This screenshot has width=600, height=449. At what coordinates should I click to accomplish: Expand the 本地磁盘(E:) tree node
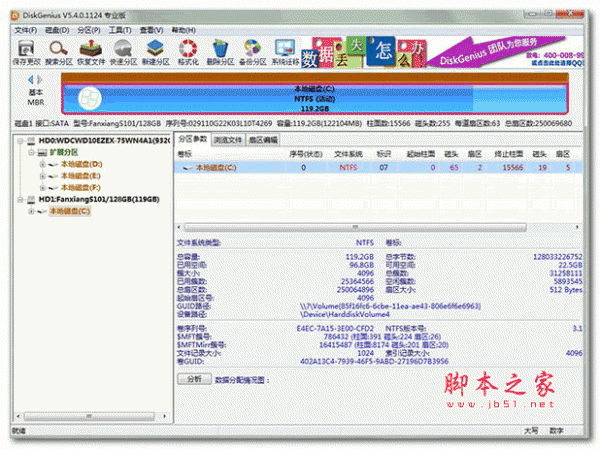[42, 176]
